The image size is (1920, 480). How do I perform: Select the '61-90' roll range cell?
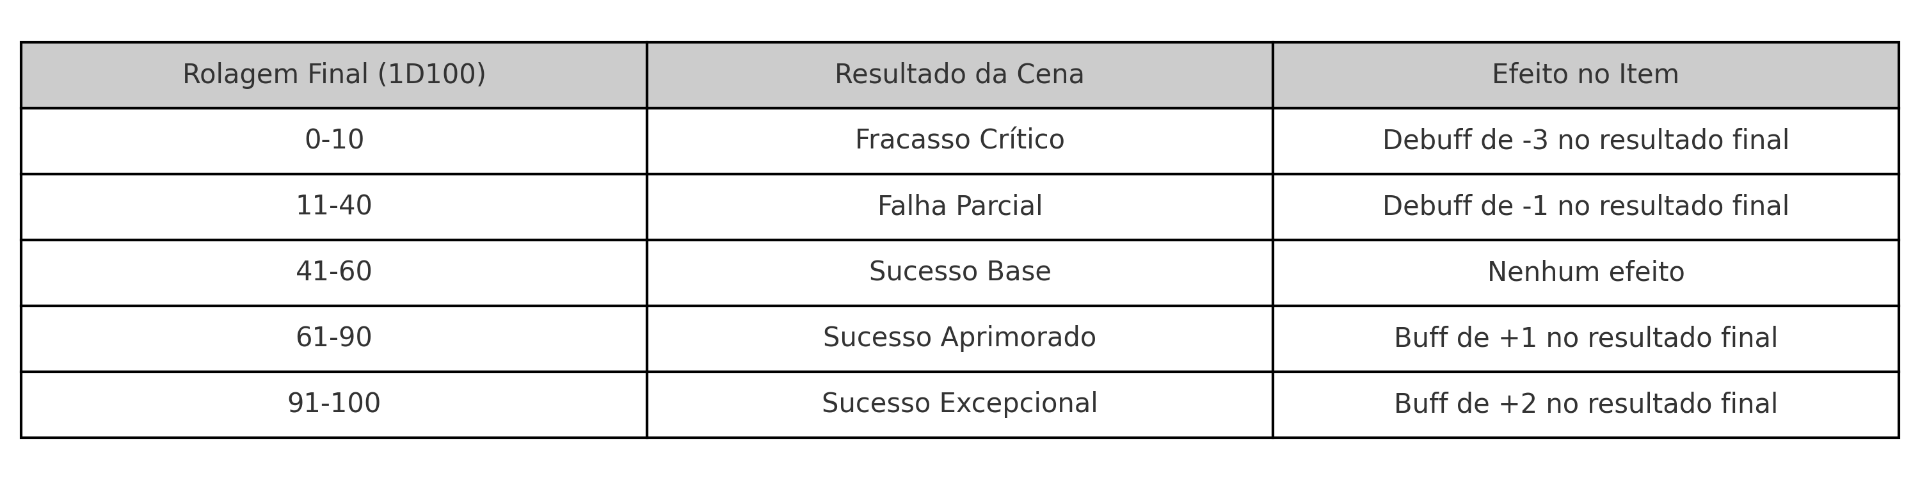[x=334, y=338]
